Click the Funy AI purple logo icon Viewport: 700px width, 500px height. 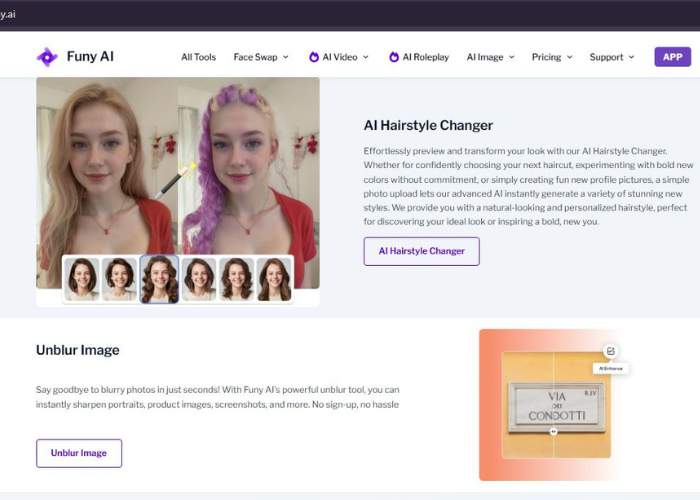(x=47, y=57)
